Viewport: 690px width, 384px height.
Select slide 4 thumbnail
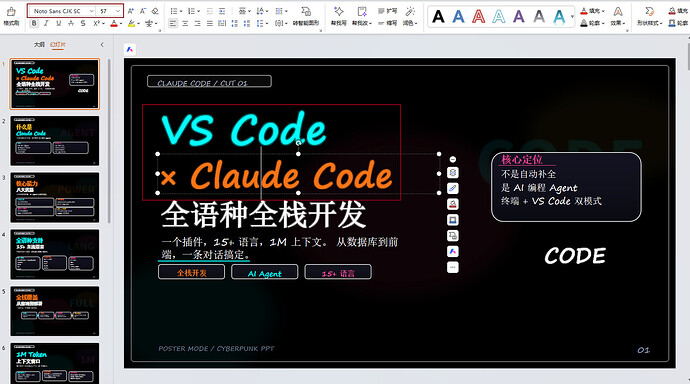click(55, 254)
